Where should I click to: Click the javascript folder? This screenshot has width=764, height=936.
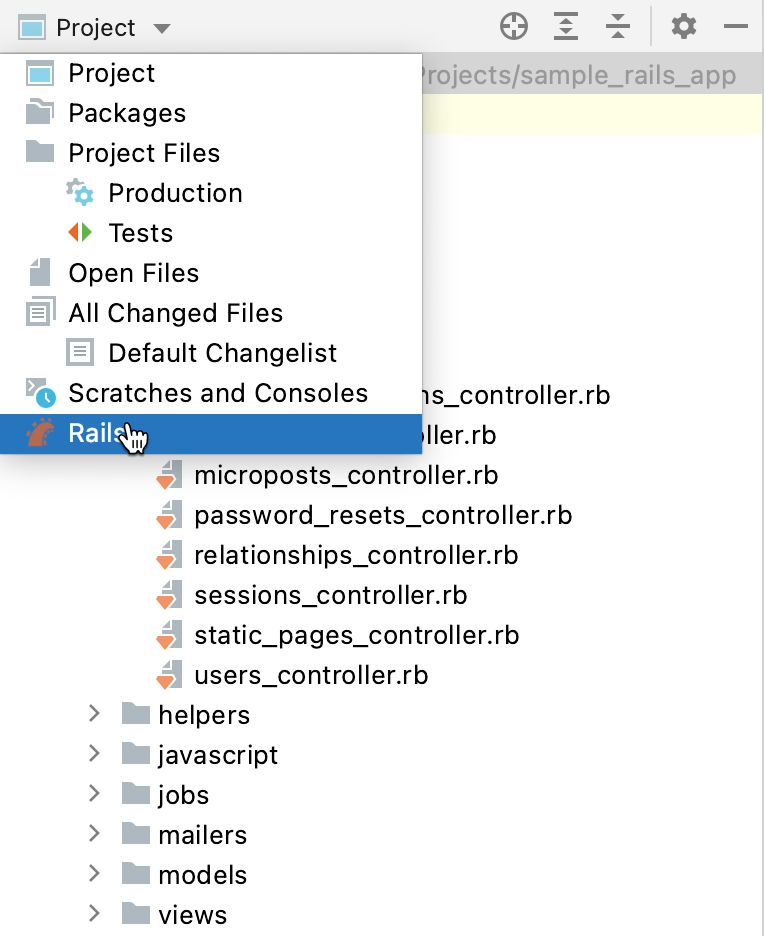pyautogui.click(x=217, y=755)
